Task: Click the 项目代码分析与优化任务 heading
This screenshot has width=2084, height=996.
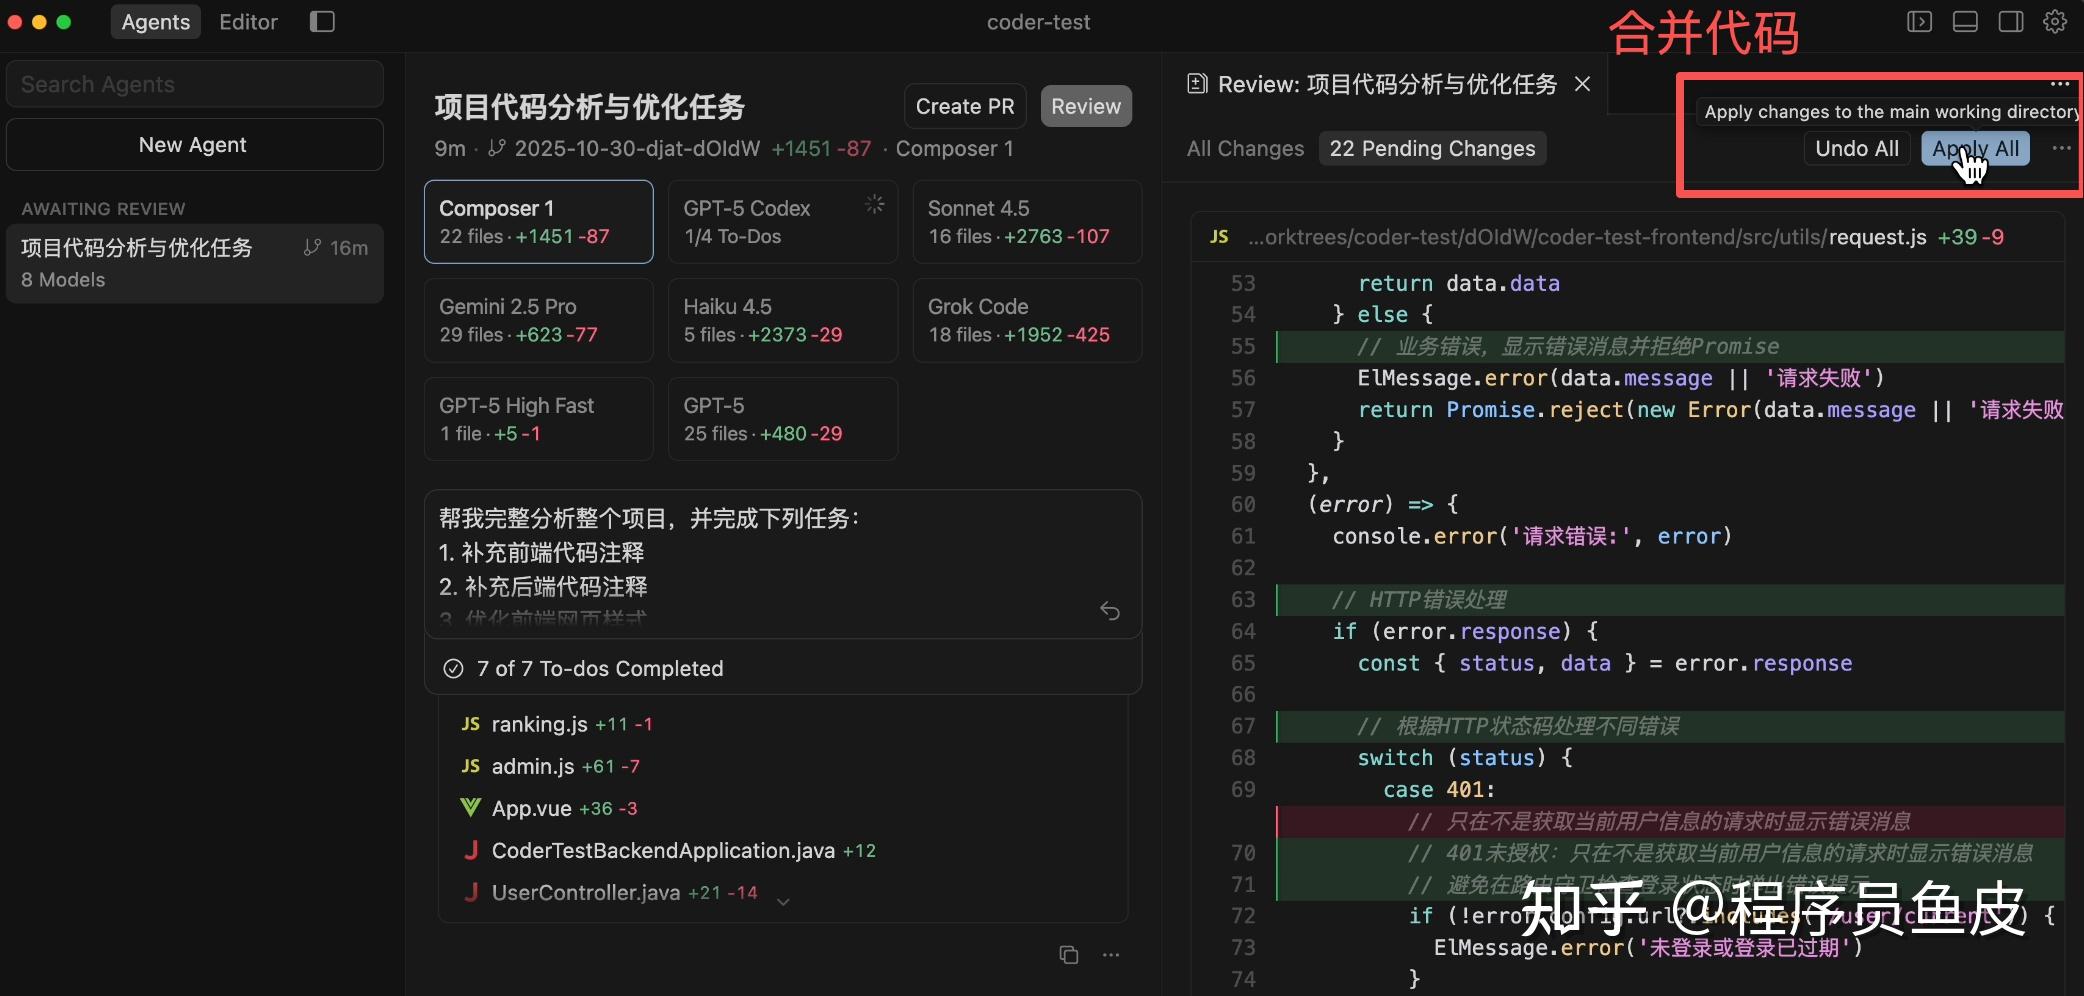Action: point(589,106)
